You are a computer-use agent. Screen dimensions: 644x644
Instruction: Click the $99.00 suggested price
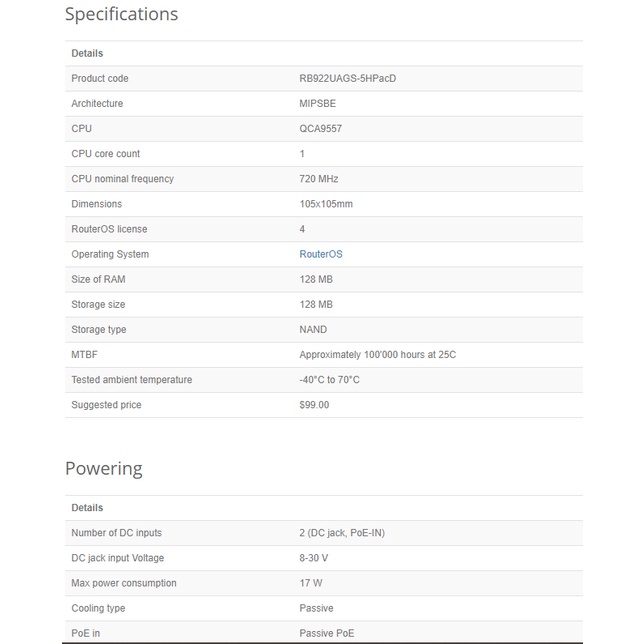pyautogui.click(x=314, y=405)
